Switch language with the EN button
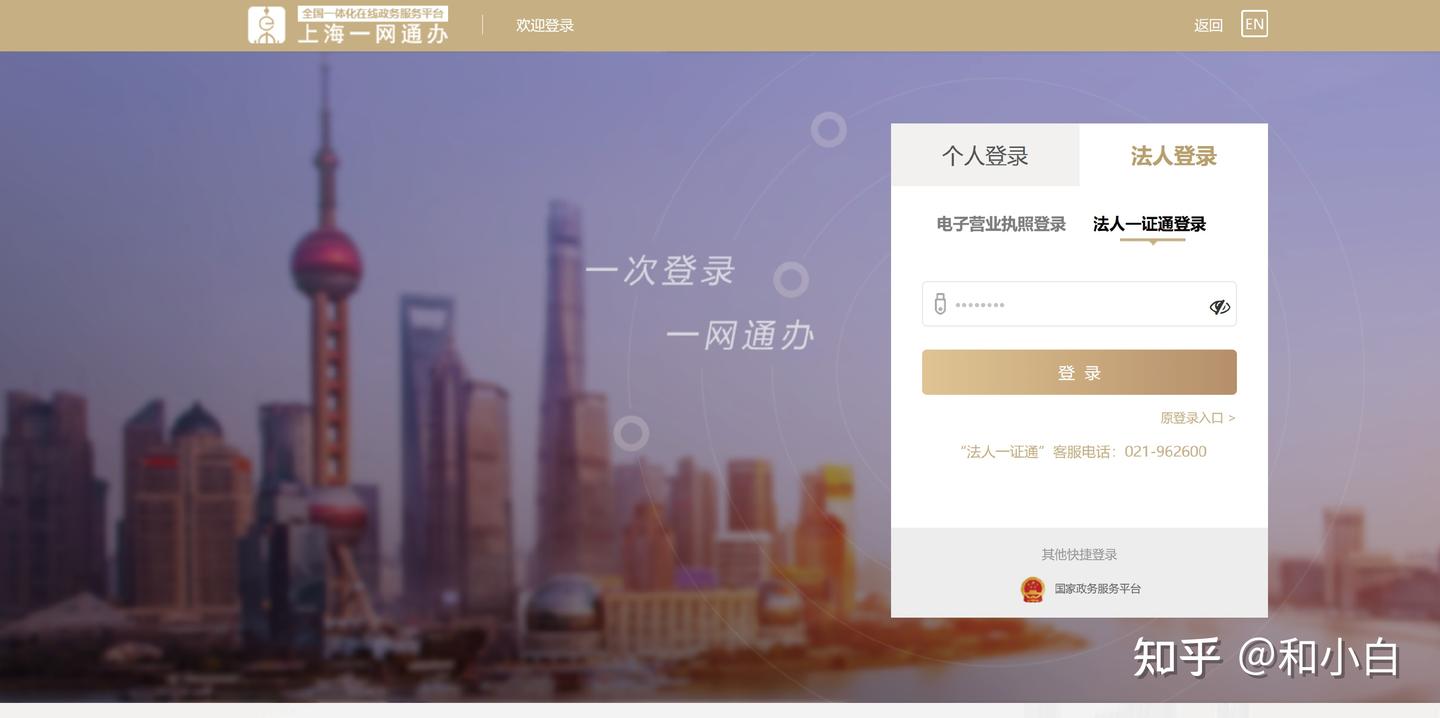Image resolution: width=1440 pixels, height=718 pixels. (1254, 24)
